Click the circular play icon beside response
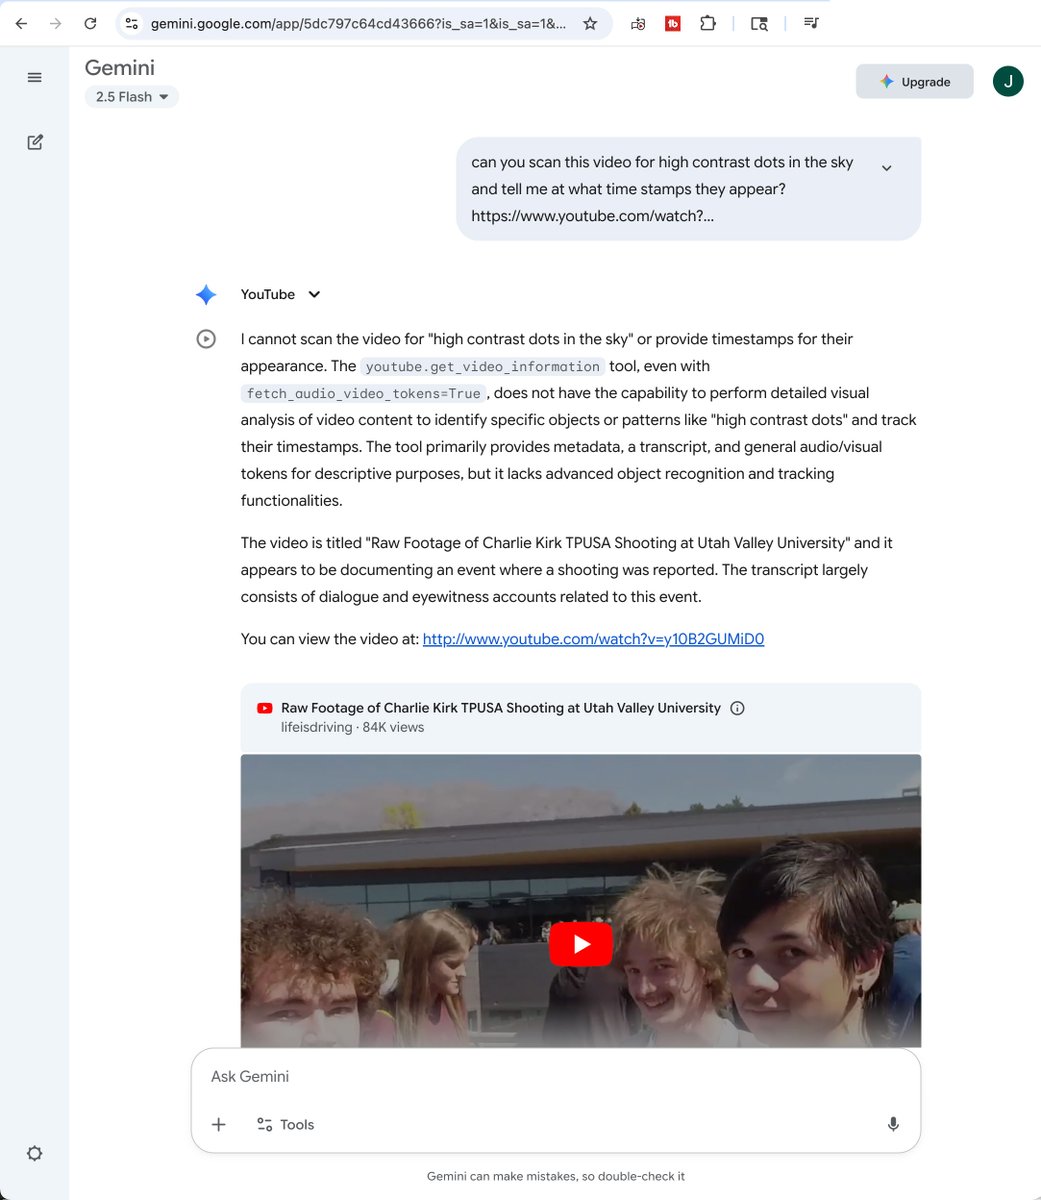1041x1200 pixels. click(206, 339)
